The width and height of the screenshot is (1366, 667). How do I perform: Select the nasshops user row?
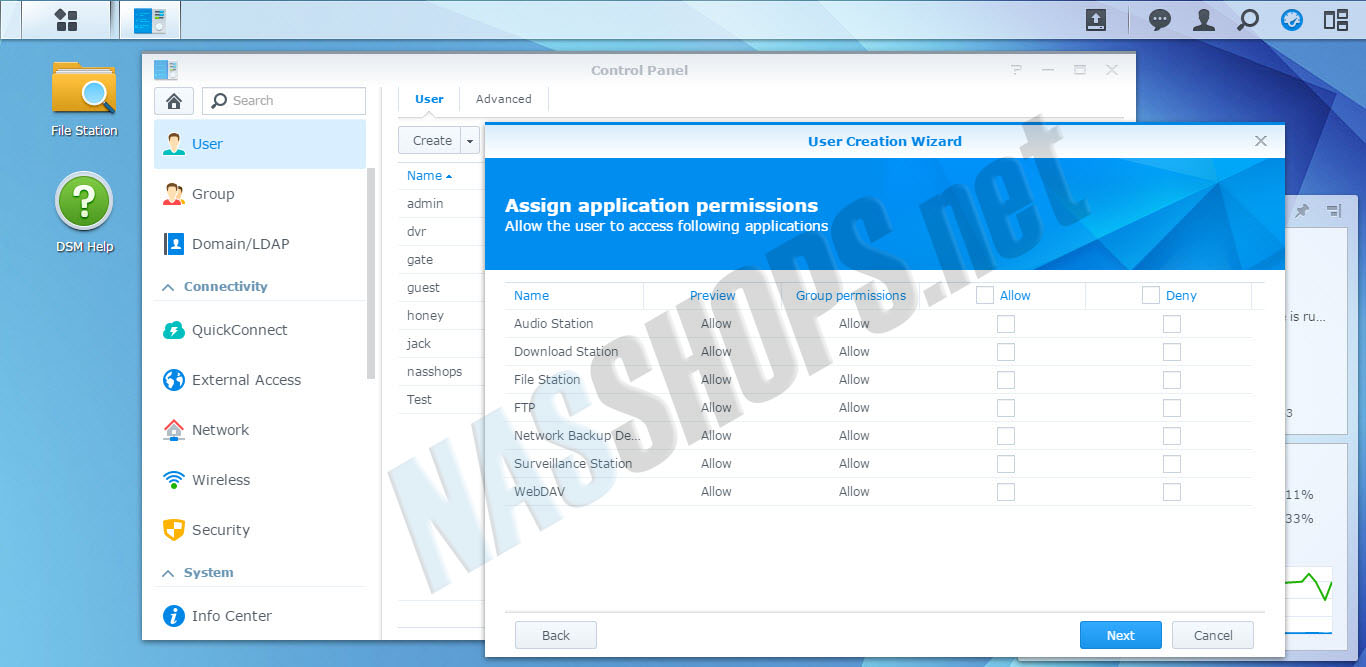(x=441, y=372)
